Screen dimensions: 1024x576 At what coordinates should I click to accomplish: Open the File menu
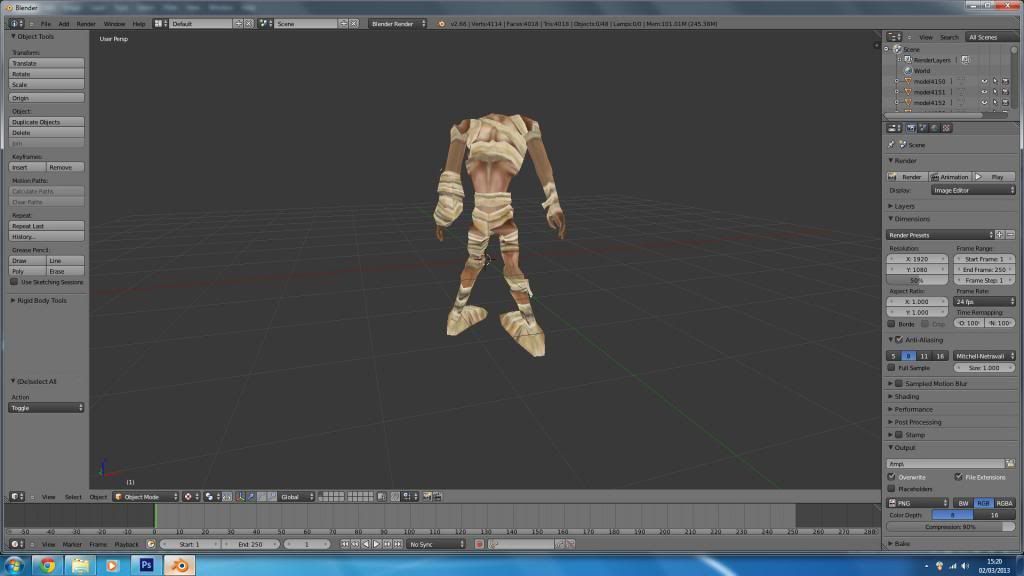point(46,24)
